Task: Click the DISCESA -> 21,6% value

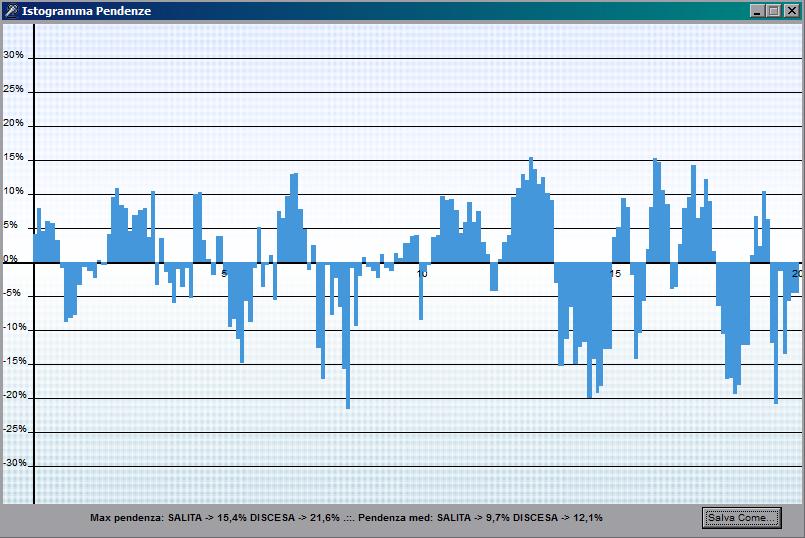Action: click(295, 517)
